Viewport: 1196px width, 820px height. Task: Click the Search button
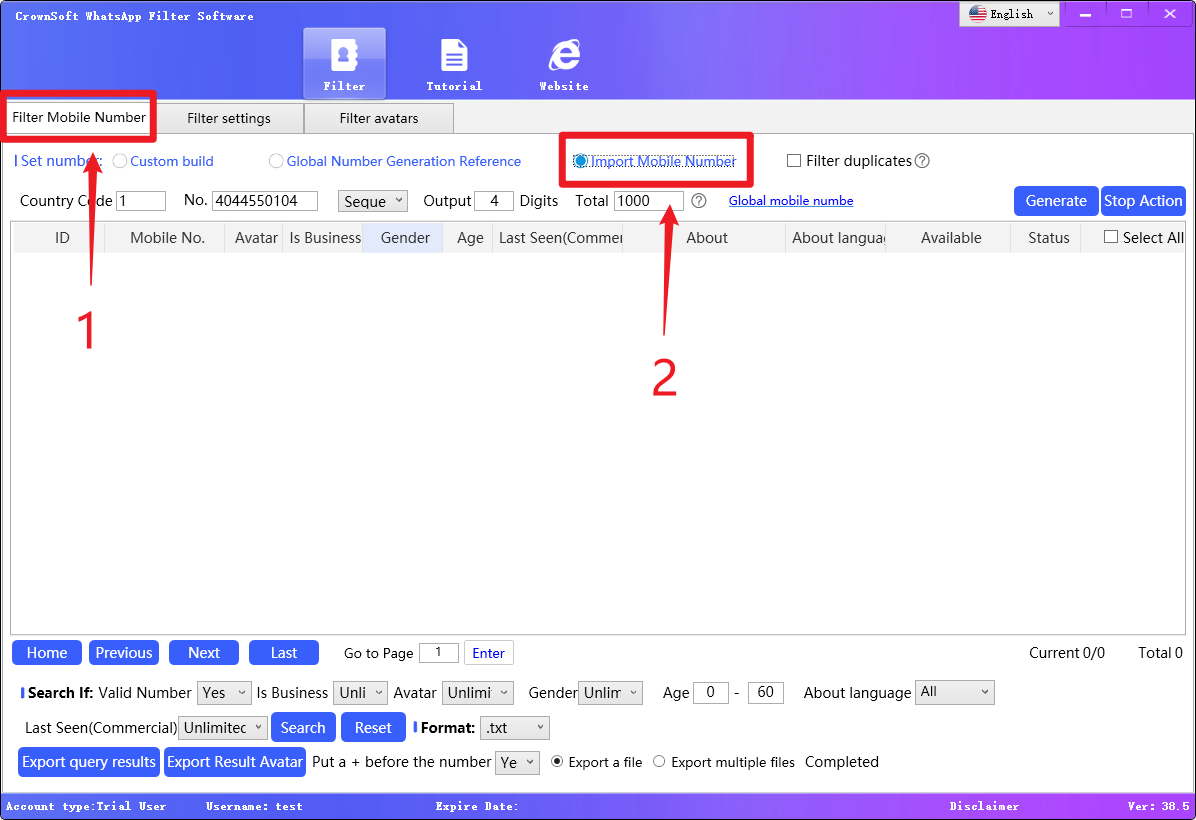tap(303, 728)
